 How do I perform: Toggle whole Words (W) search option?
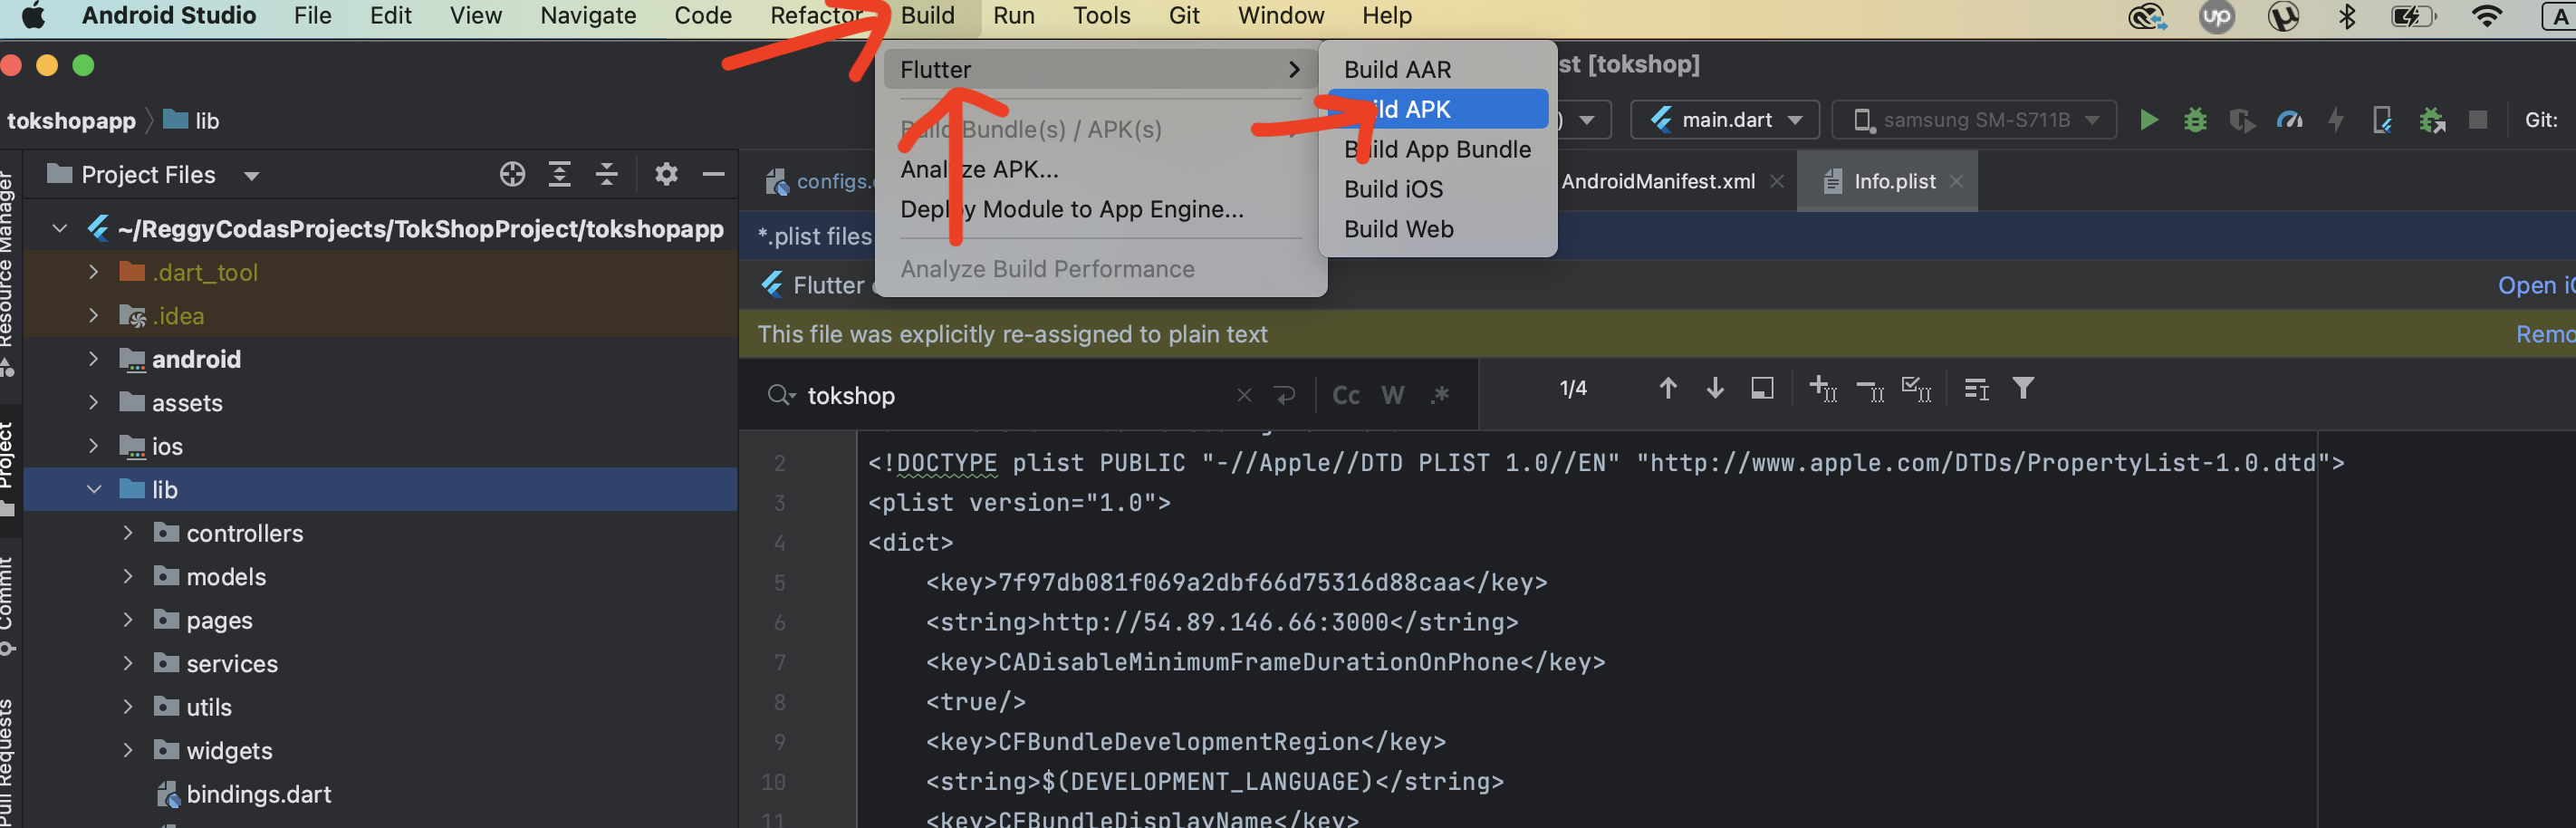pos(1392,396)
